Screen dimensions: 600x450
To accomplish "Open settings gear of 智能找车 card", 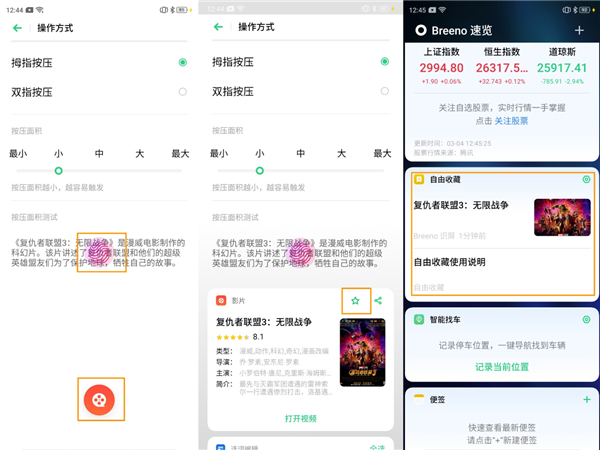I will [x=586, y=319].
